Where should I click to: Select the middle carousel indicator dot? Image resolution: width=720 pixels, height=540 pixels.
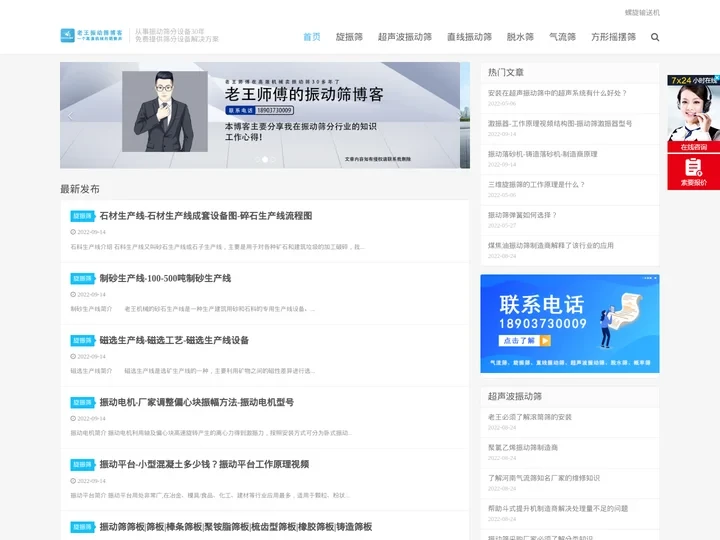click(265, 159)
